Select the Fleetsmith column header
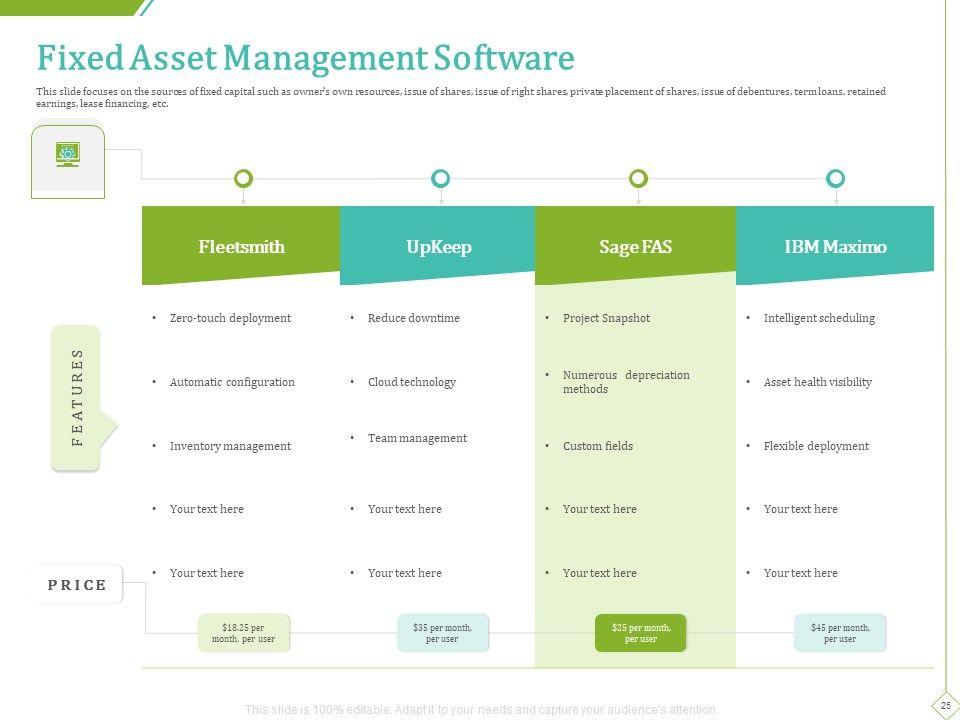960x720 pixels. click(x=241, y=246)
